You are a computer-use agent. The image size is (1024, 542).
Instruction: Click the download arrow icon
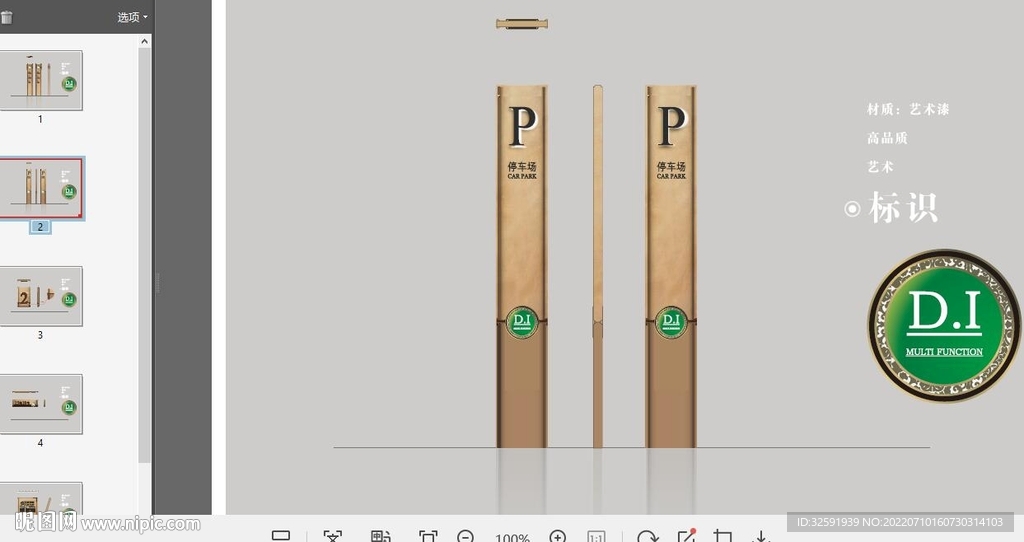[x=761, y=537]
